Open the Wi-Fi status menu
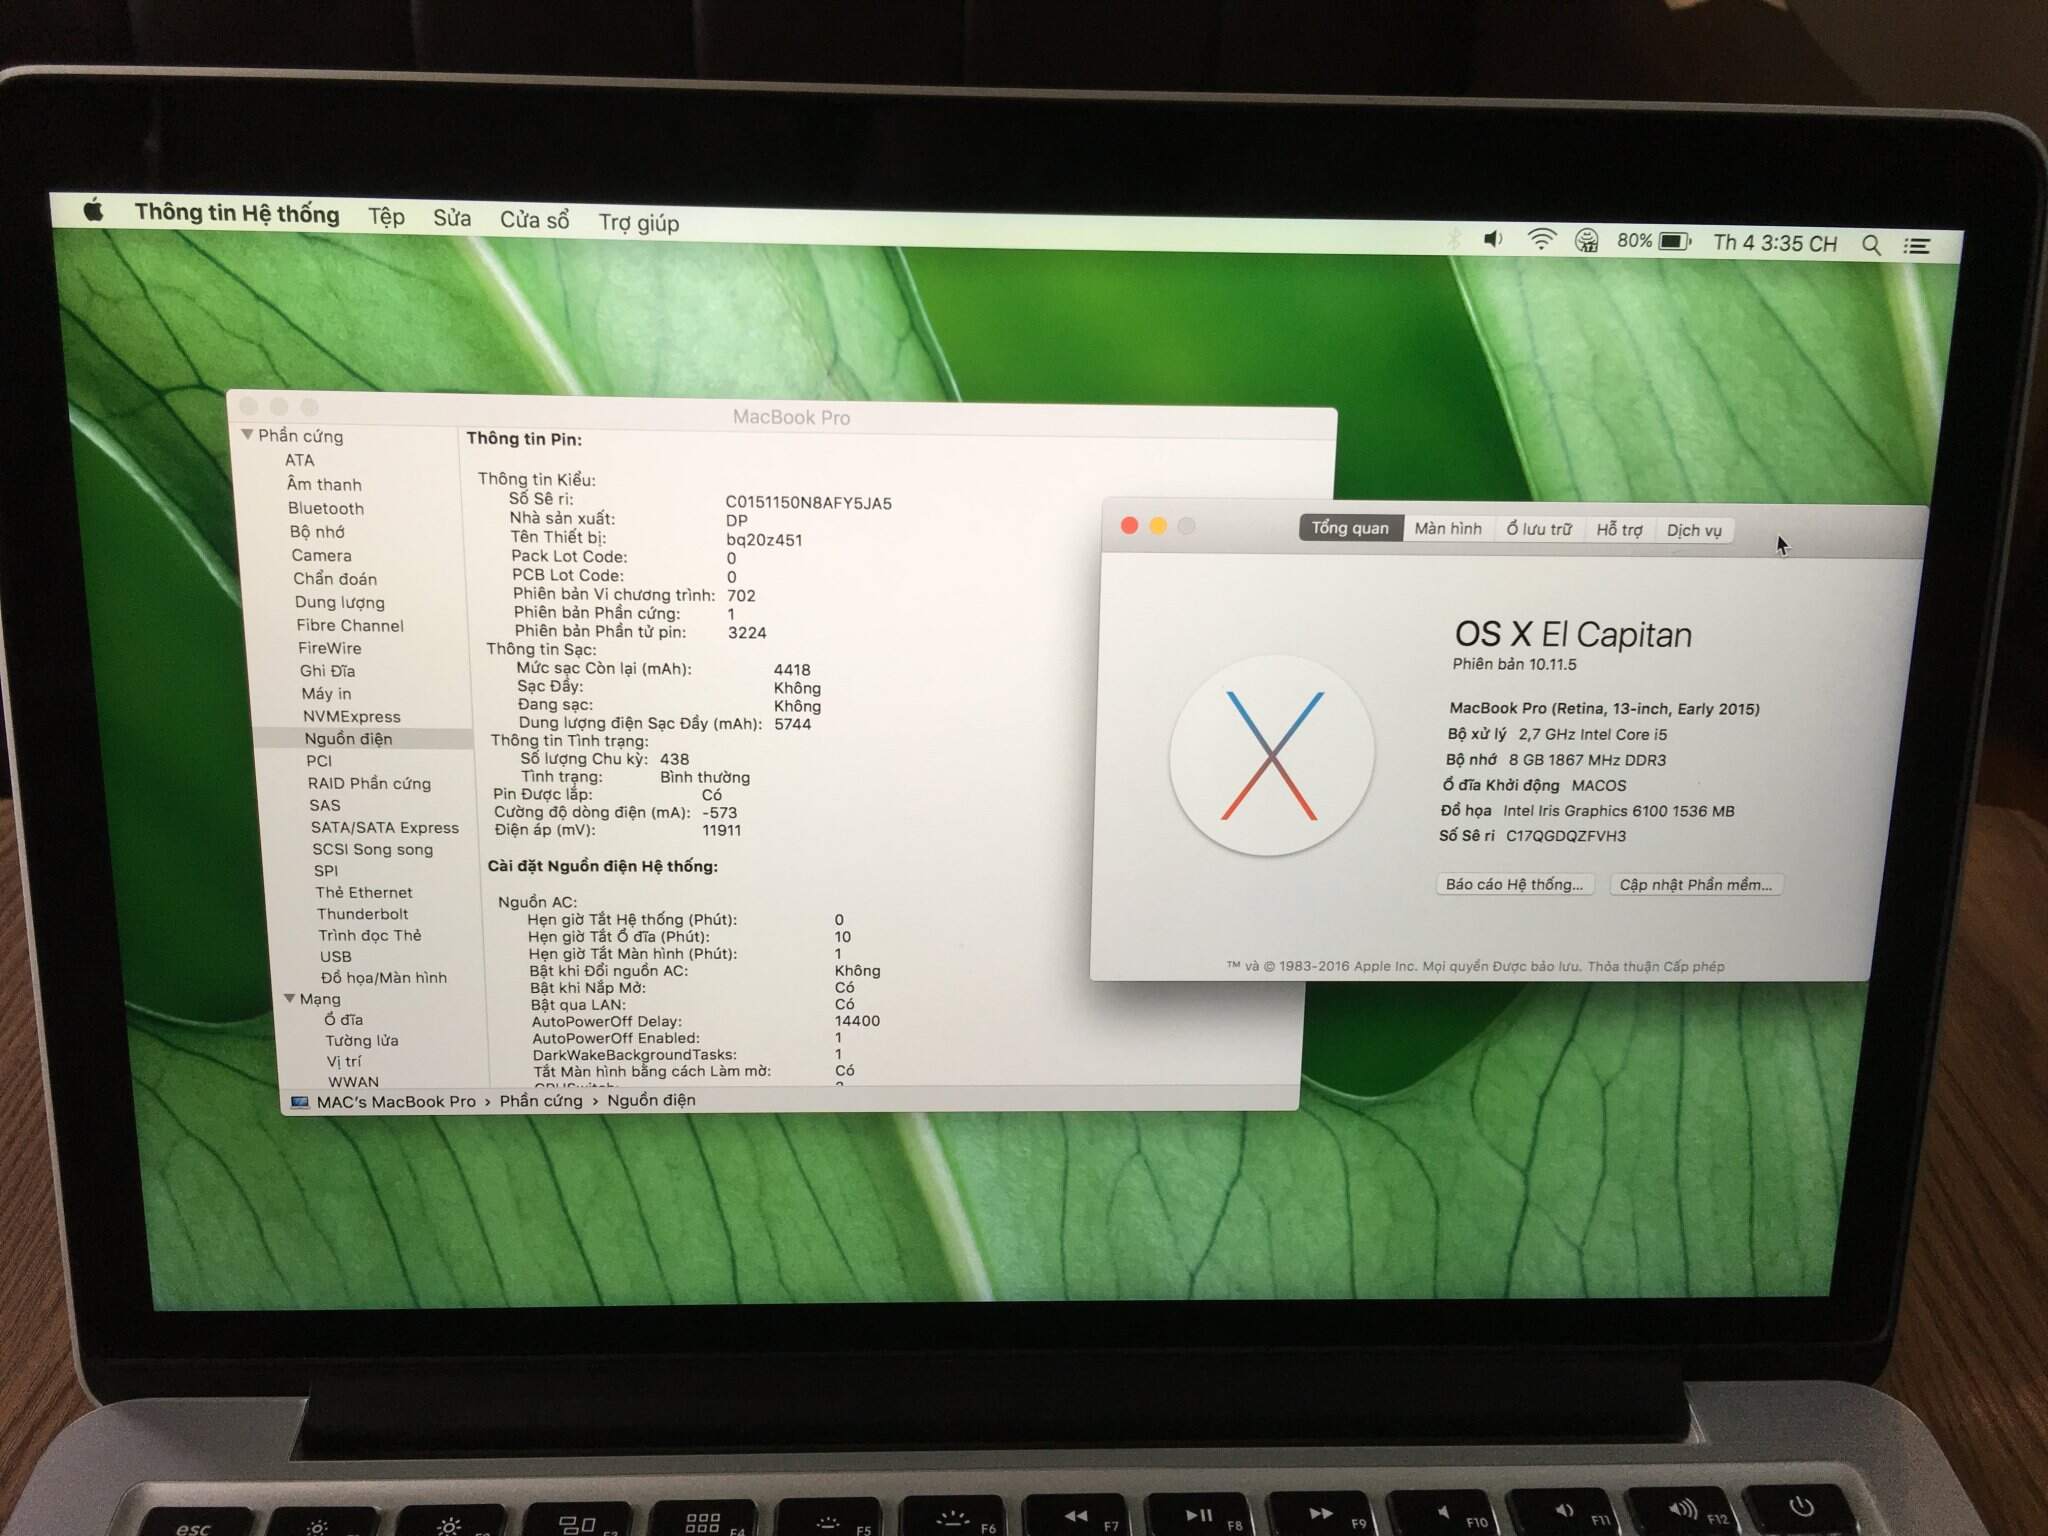The width and height of the screenshot is (2048, 1536). [x=1541, y=240]
